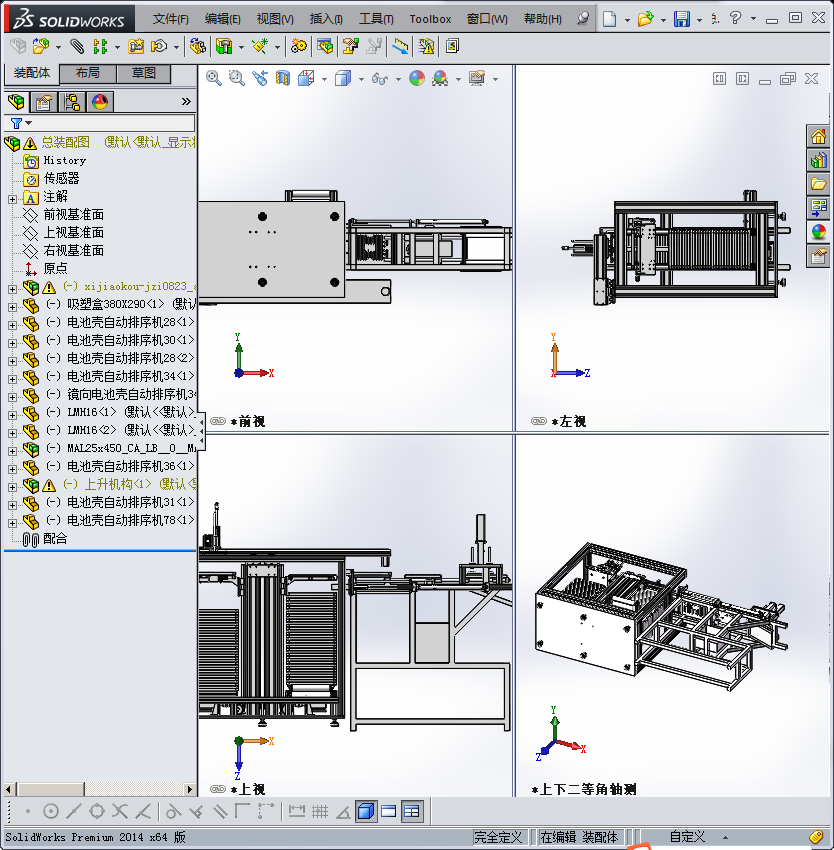
Task: Open the 插入(I) menu
Action: click(x=326, y=19)
